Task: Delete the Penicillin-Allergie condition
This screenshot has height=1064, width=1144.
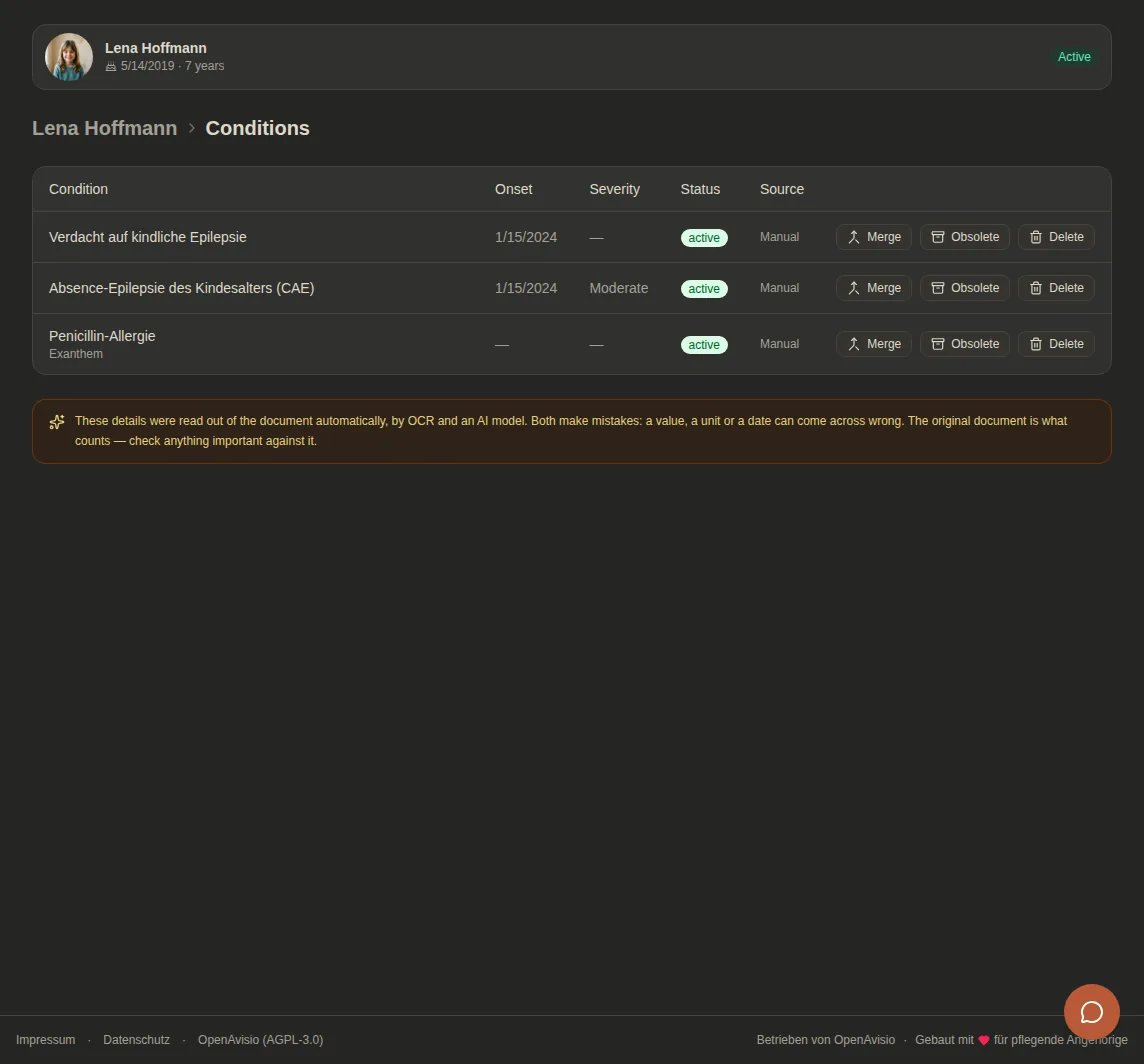Action: (x=1056, y=344)
